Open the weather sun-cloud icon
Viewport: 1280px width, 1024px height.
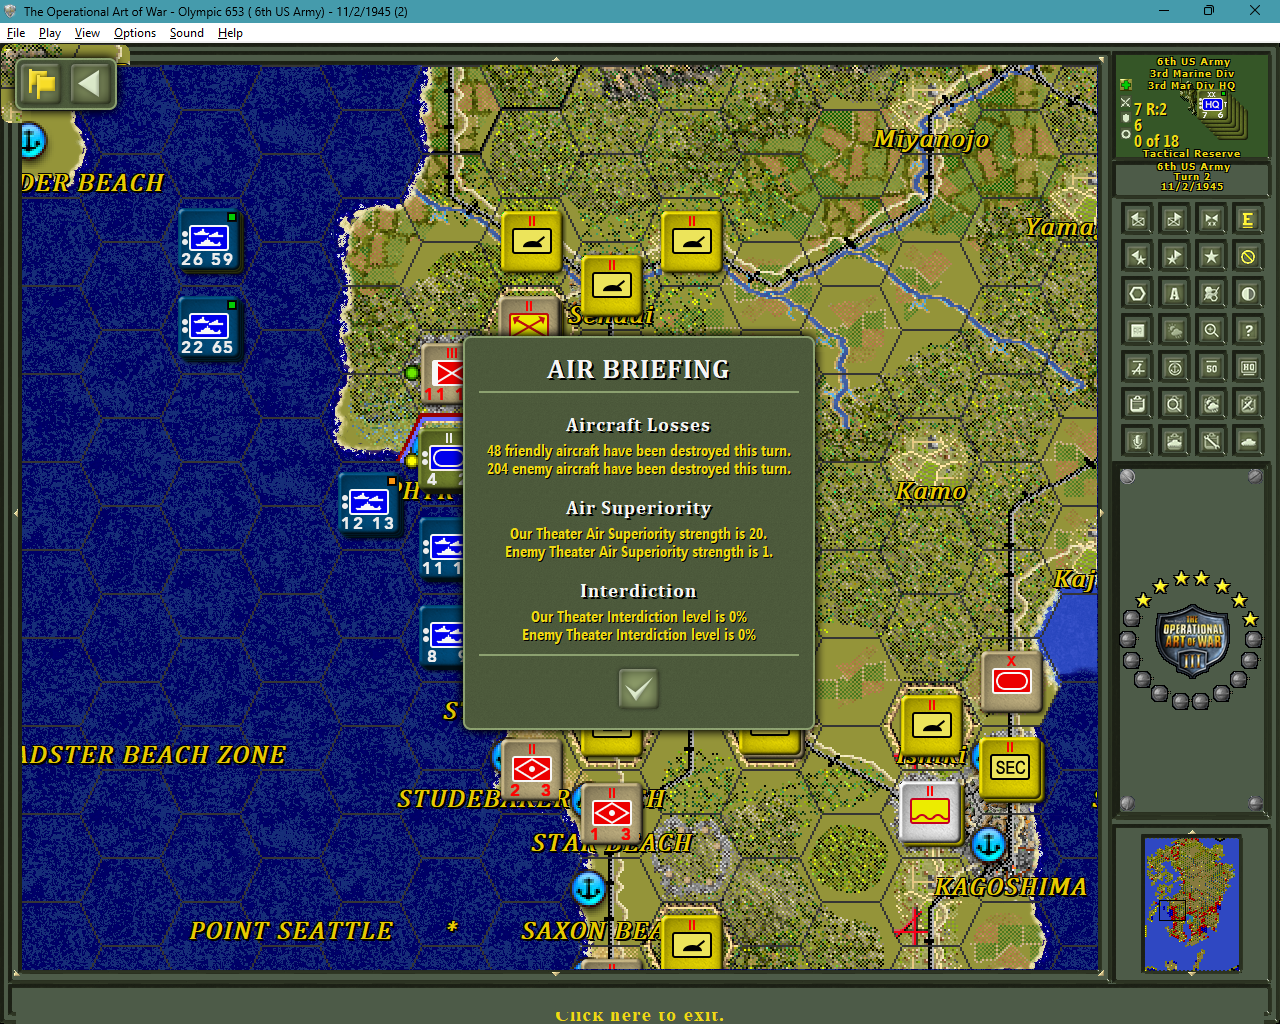tap(1175, 330)
